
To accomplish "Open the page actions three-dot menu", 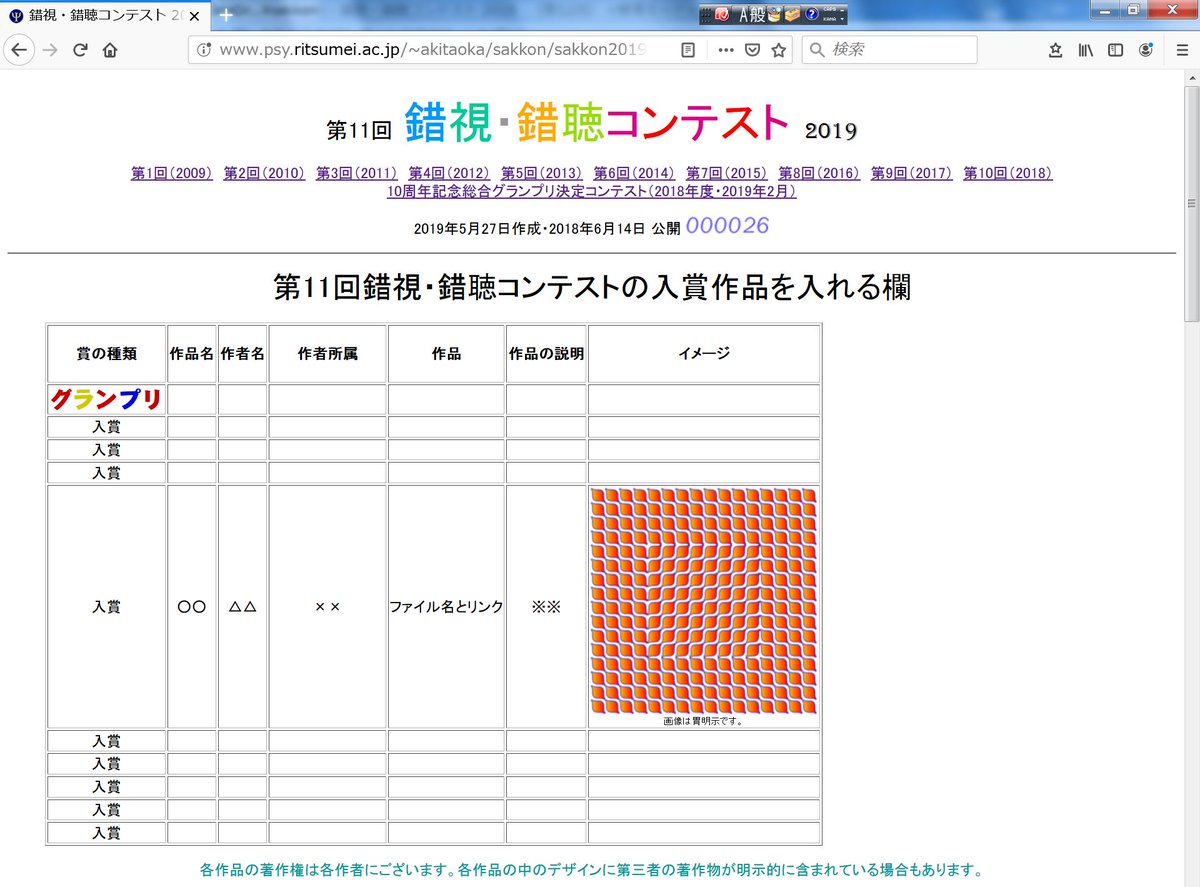I will coord(726,50).
